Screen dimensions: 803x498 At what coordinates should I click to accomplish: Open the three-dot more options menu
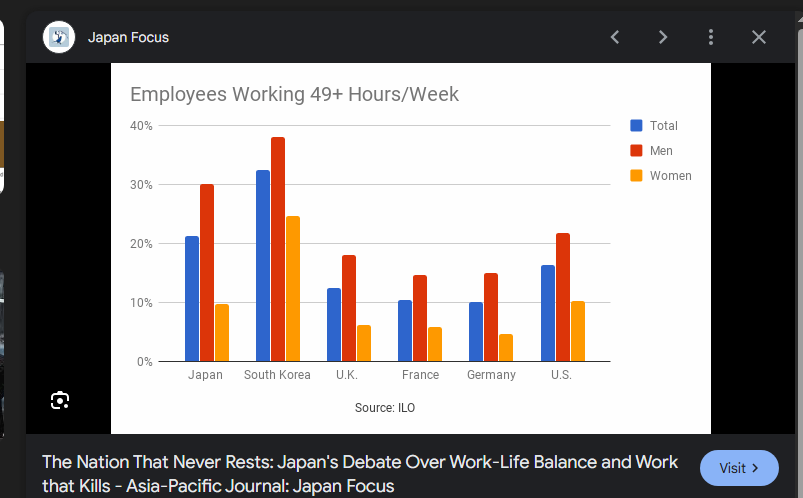[x=710, y=37]
